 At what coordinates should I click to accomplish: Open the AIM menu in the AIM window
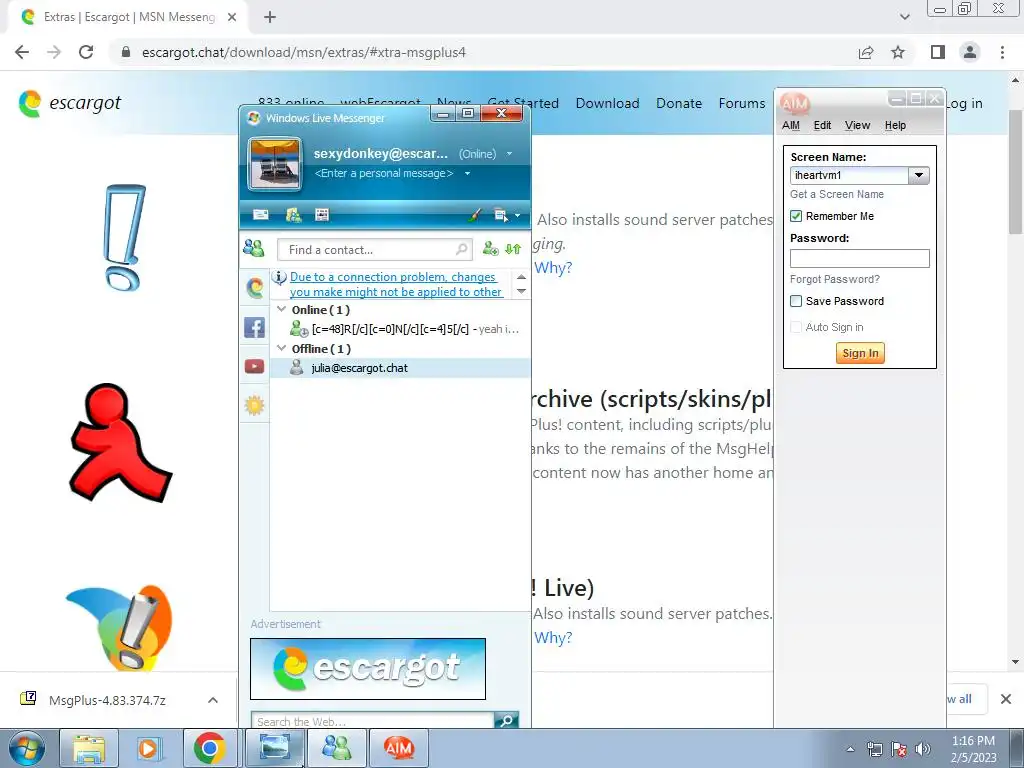point(791,125)
